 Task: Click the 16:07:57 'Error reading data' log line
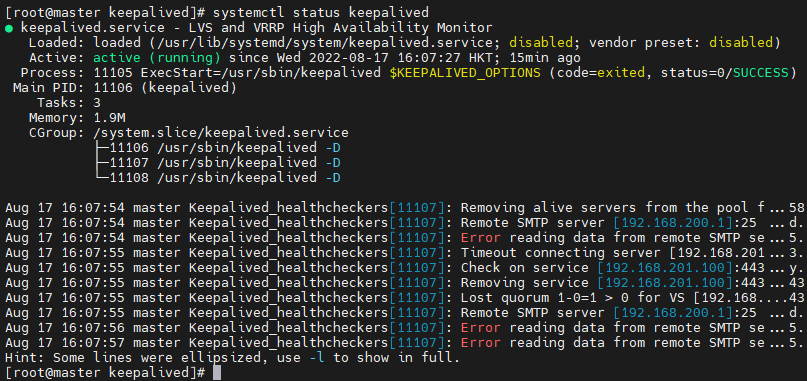pos(405,342)
